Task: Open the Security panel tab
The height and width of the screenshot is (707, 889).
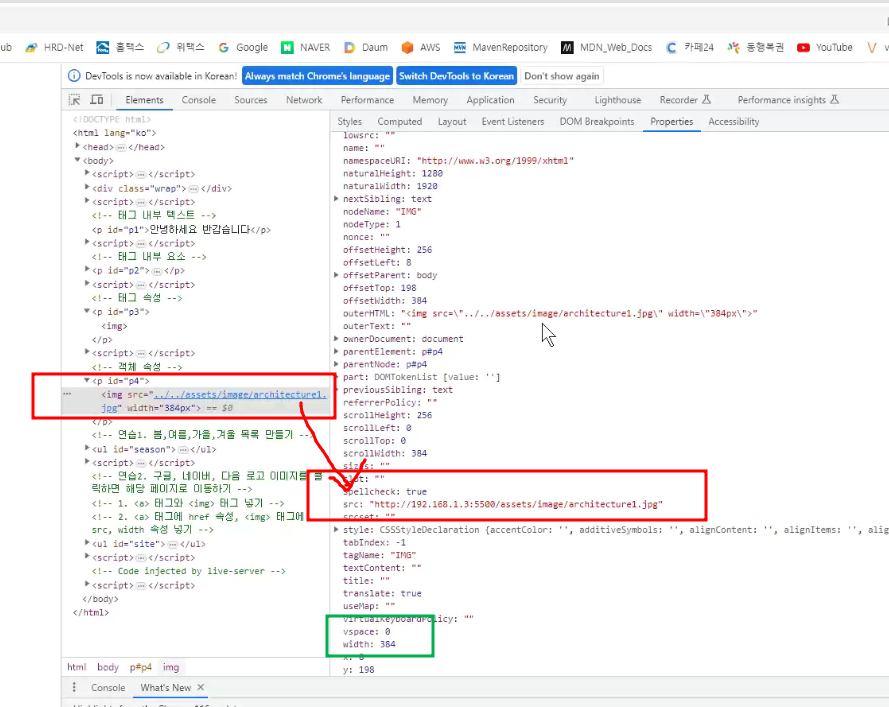Action: pyautogui.click(x=550, y=100)
